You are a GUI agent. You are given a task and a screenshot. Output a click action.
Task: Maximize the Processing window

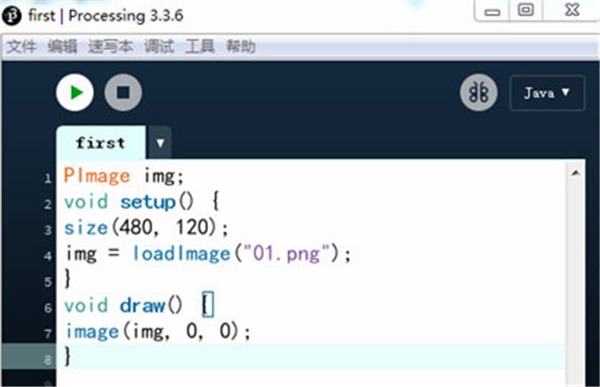pyautogui.click(x=526, y=10)
